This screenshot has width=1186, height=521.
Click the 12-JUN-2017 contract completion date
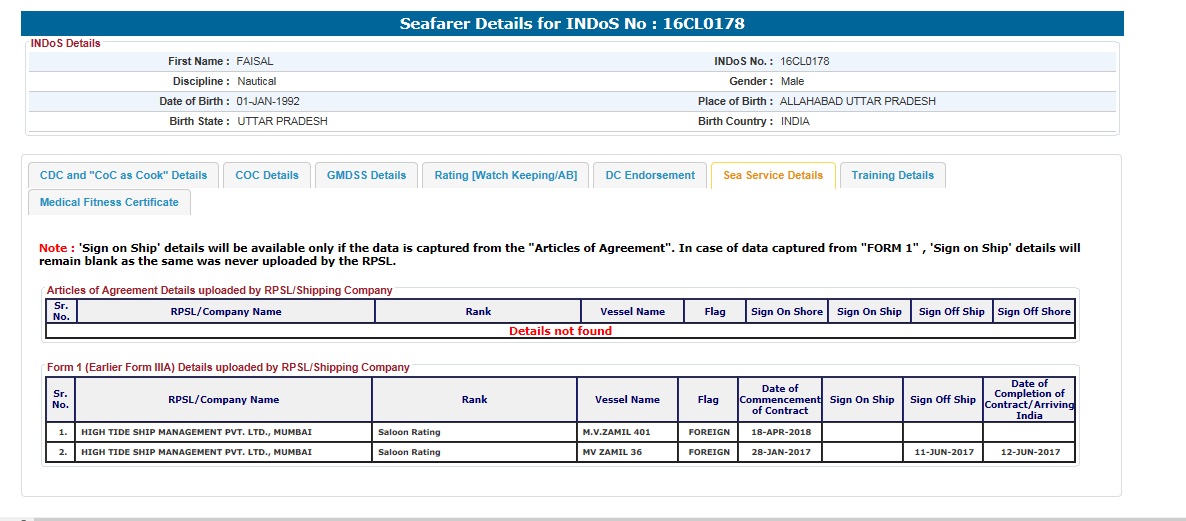pyautogui.click(x=1029, y=452)
